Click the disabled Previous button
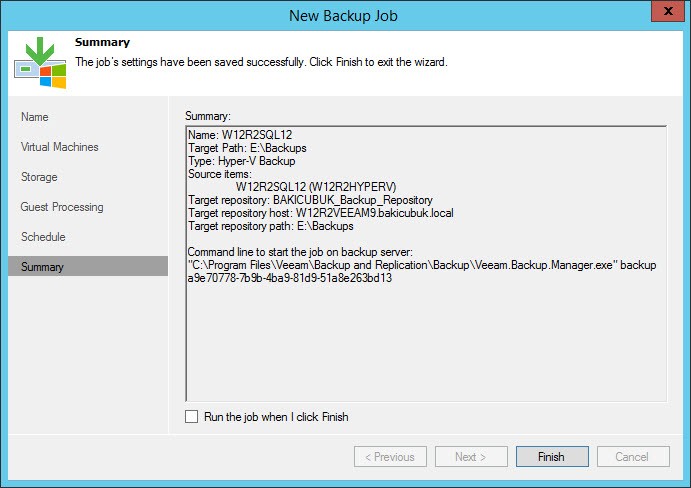The width and height of the screenshot is (691, 488). pyautogui.click(x=390, y=456)
